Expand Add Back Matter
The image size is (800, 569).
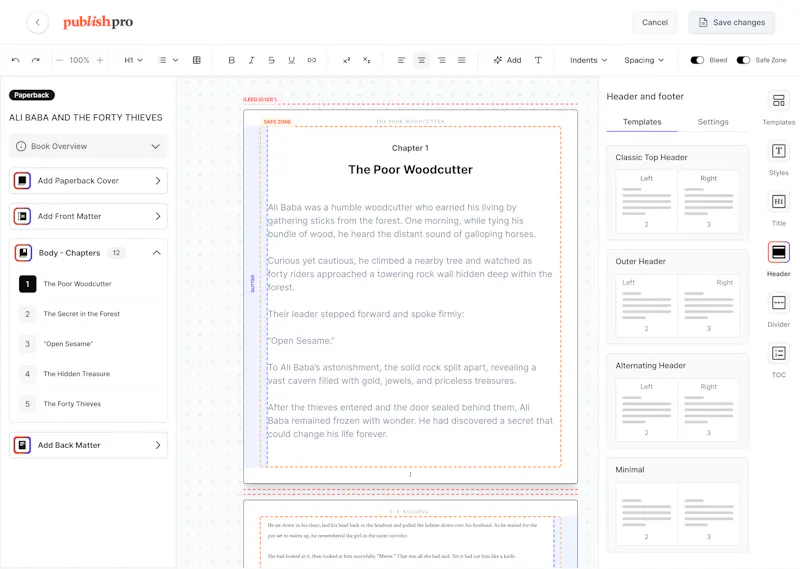[88, 445]
